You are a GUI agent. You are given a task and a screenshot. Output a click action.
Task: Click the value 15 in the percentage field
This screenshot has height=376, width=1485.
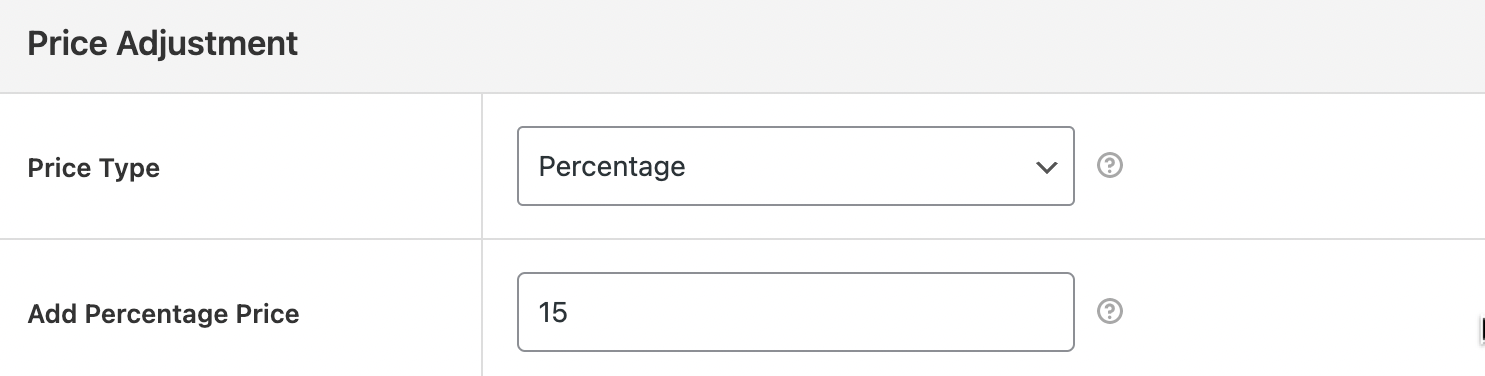coord(553,312)
